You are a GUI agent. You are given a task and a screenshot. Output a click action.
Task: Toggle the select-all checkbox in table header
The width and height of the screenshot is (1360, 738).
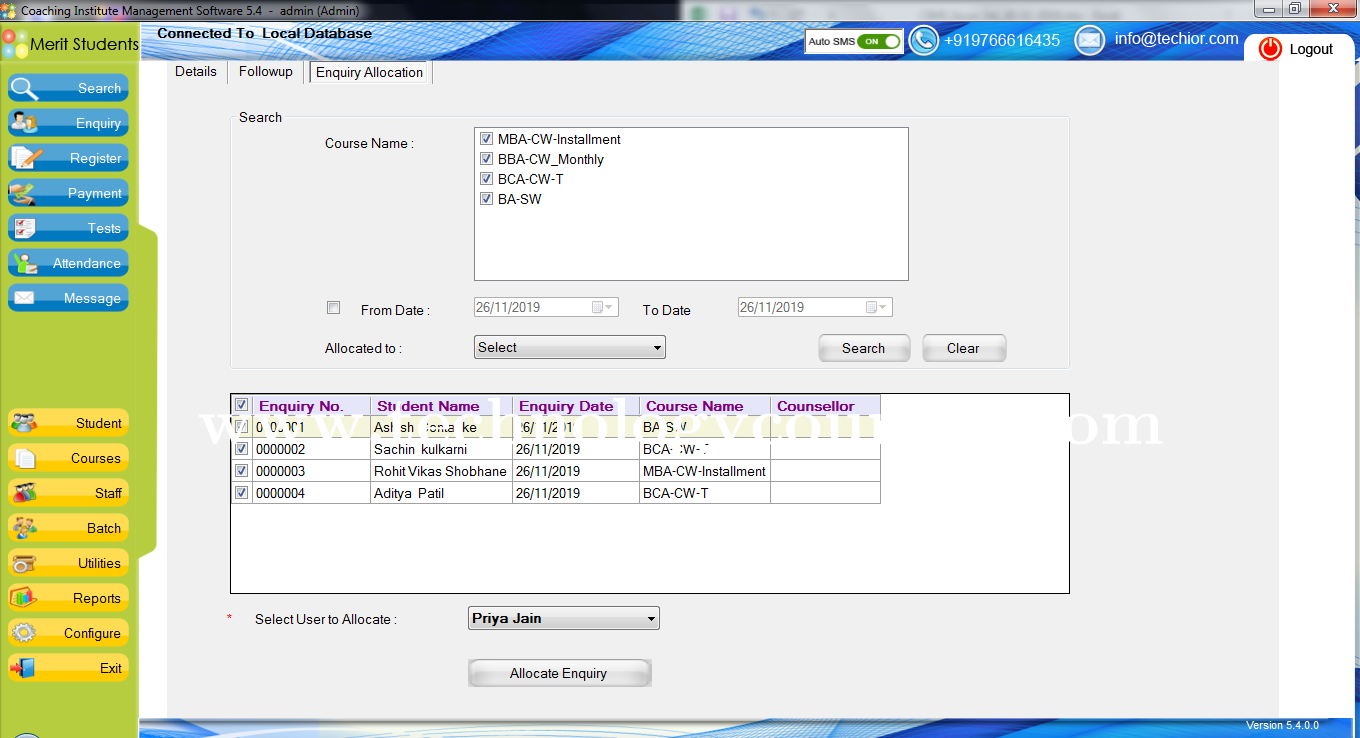pos(241,405)
